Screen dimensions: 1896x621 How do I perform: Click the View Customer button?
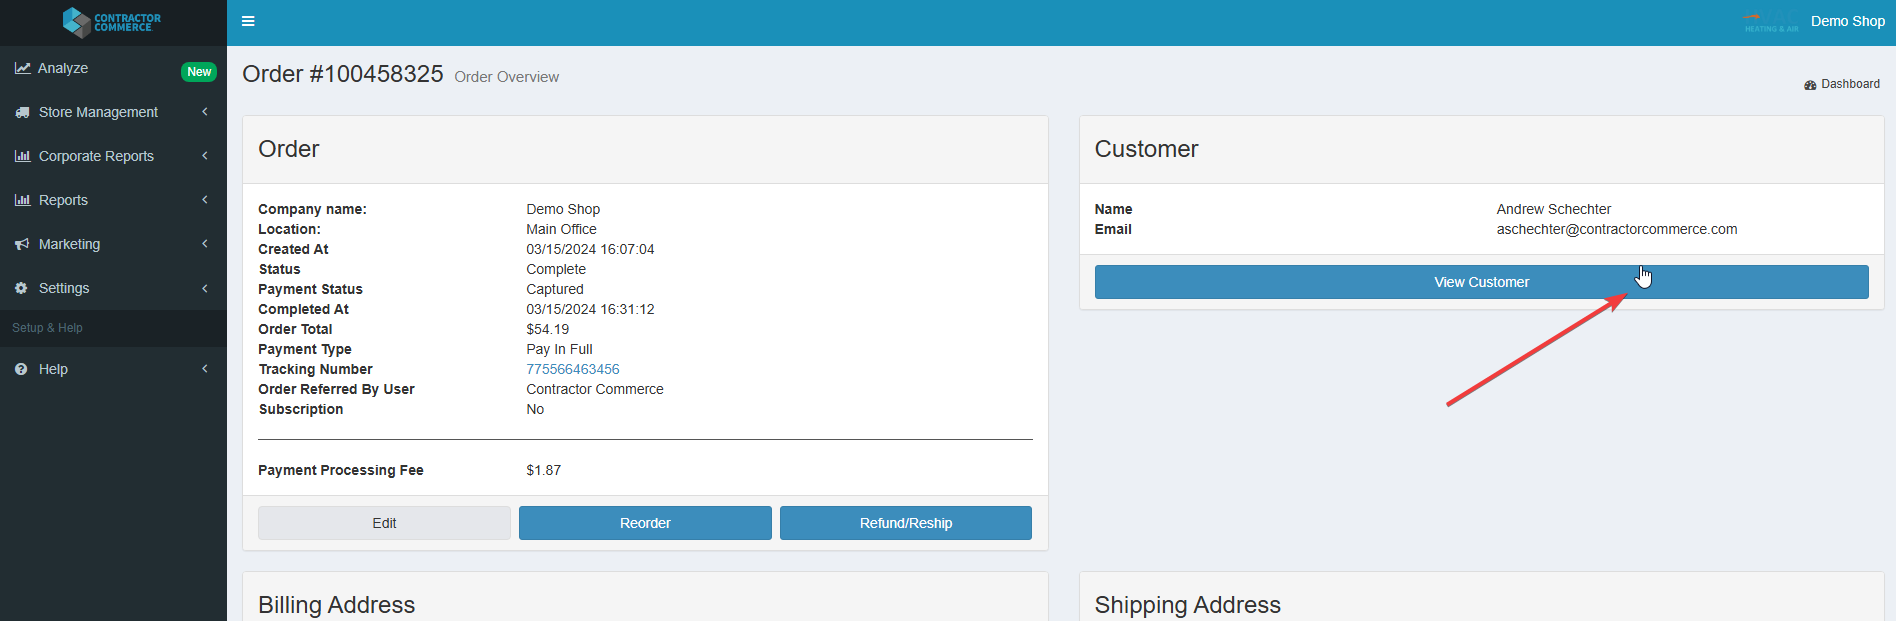click(1481, 282)
